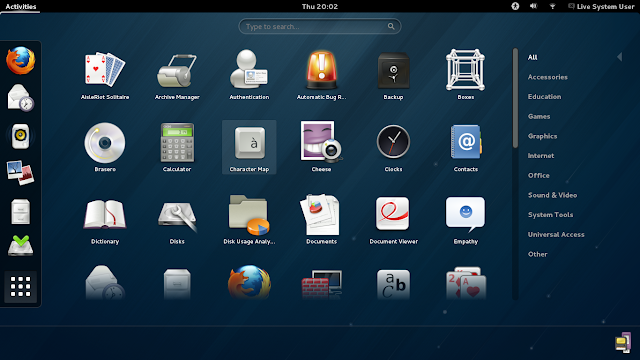The height and width of the screenshot is (360, 640).
Task: Filter apps by Accessories
Action: 547,77
